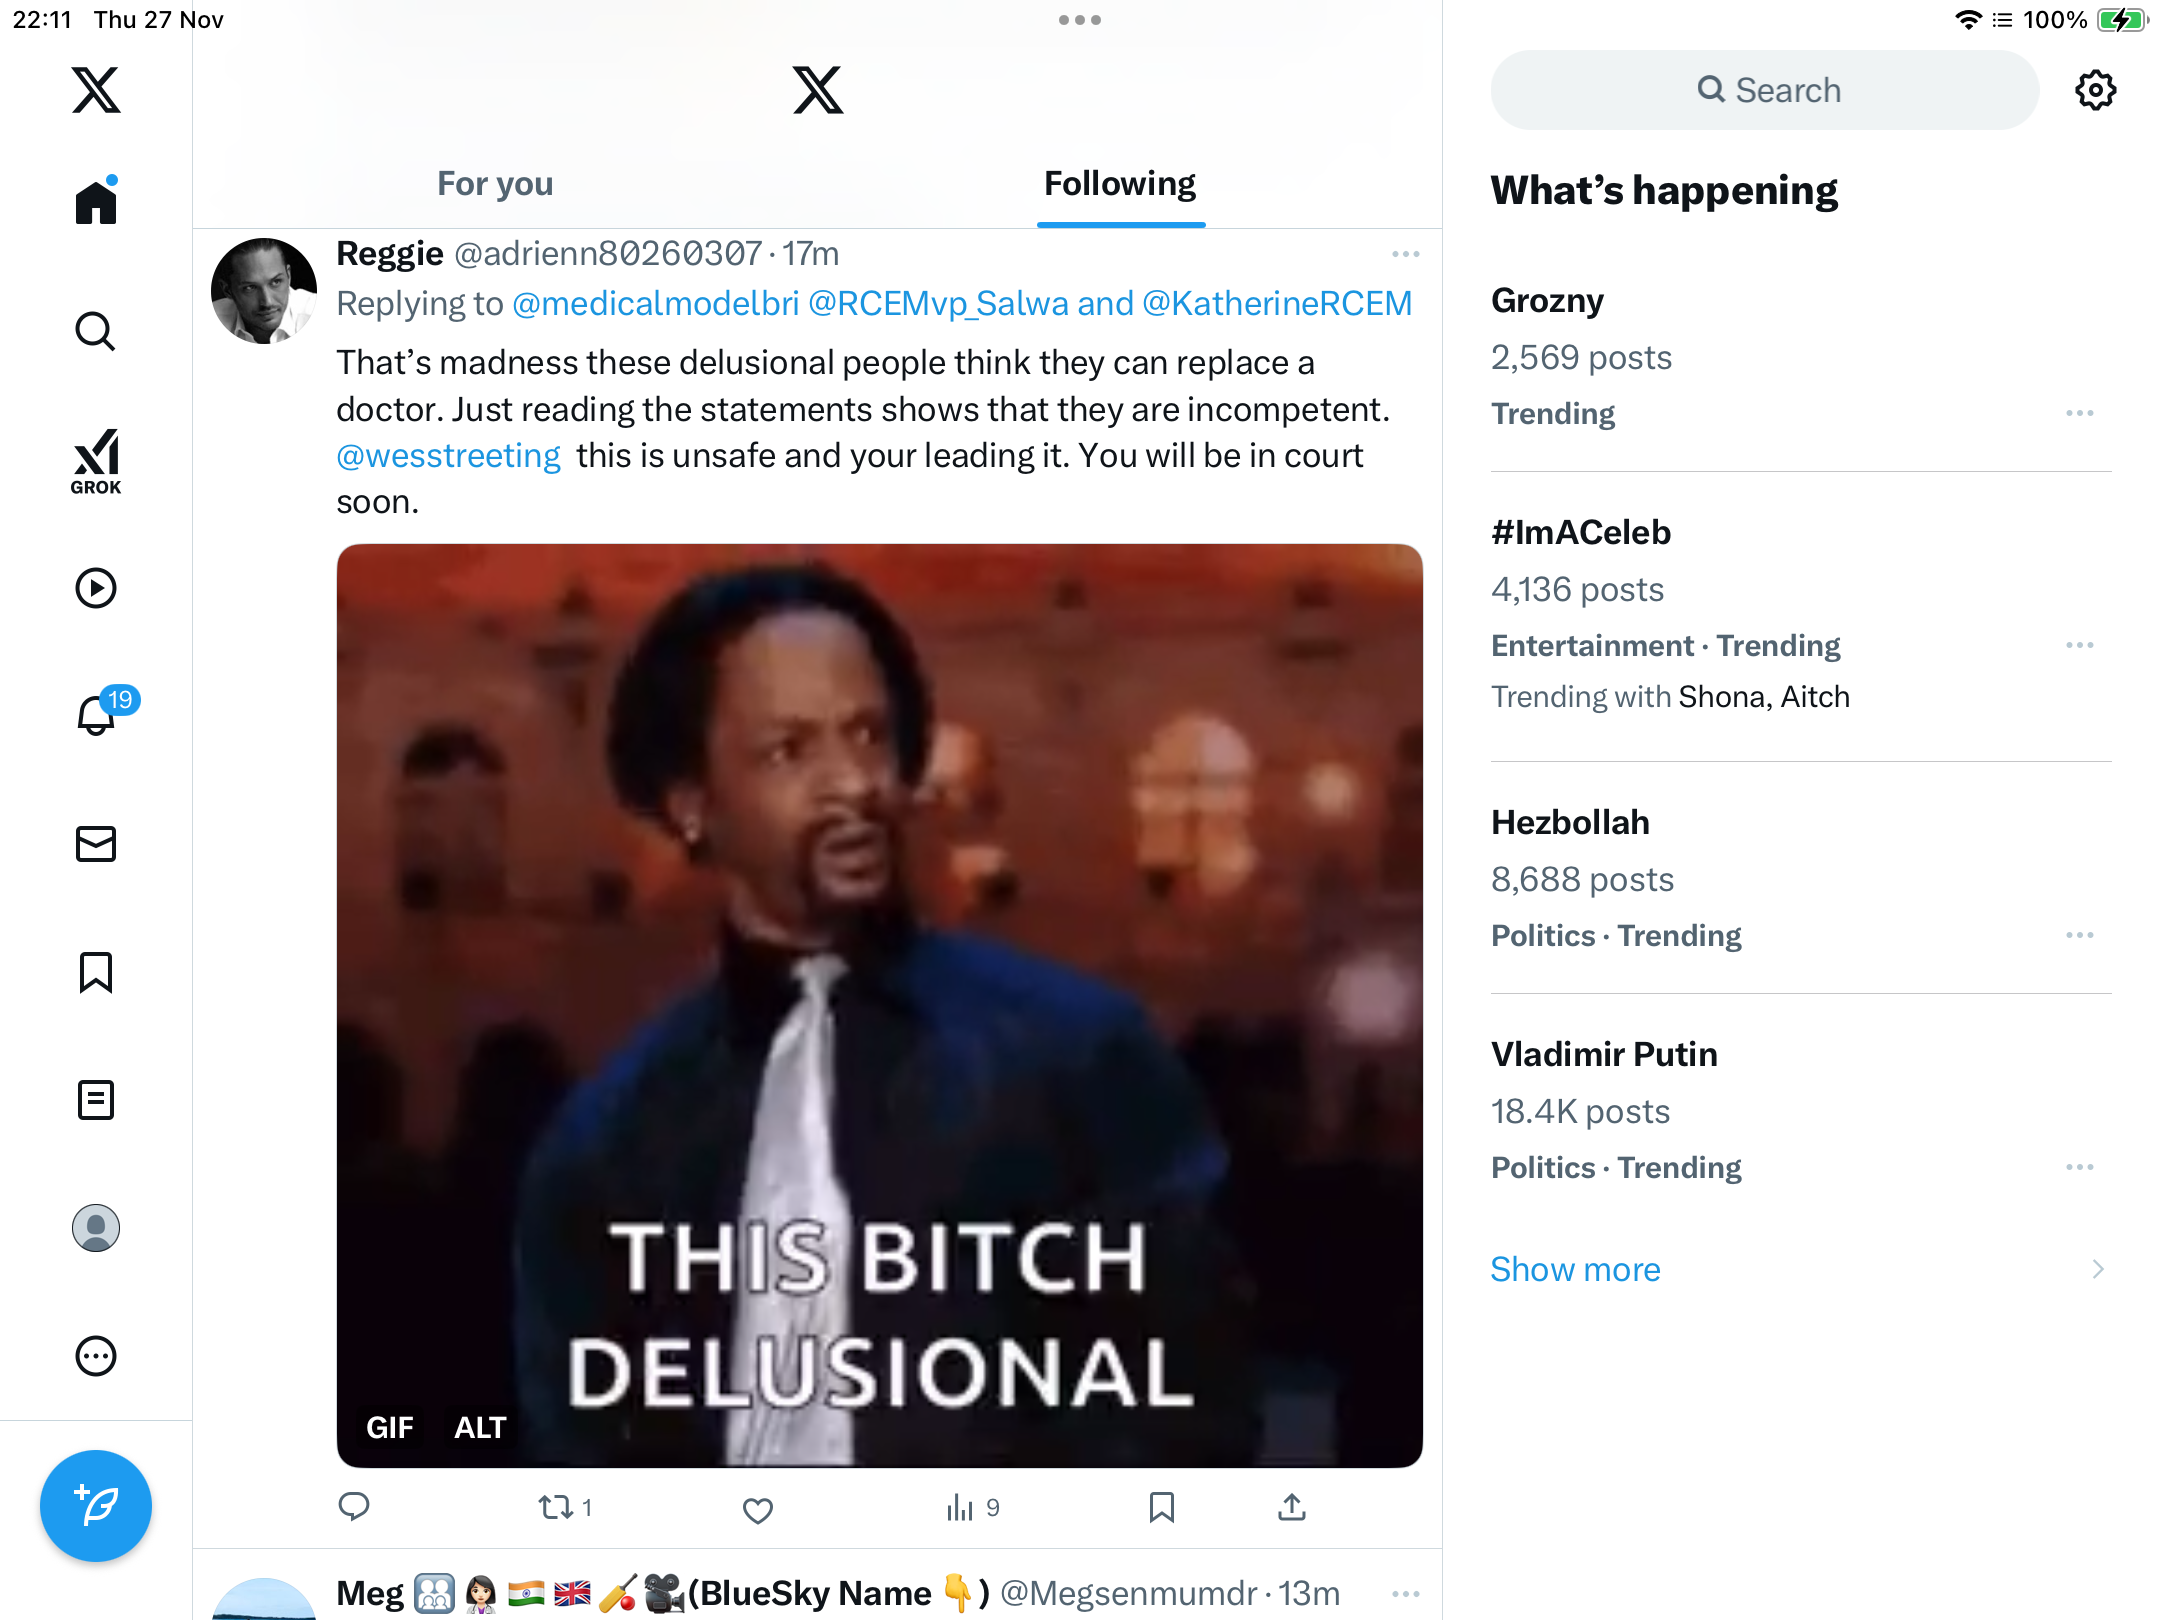Click the Search input field

[1765, 90]
